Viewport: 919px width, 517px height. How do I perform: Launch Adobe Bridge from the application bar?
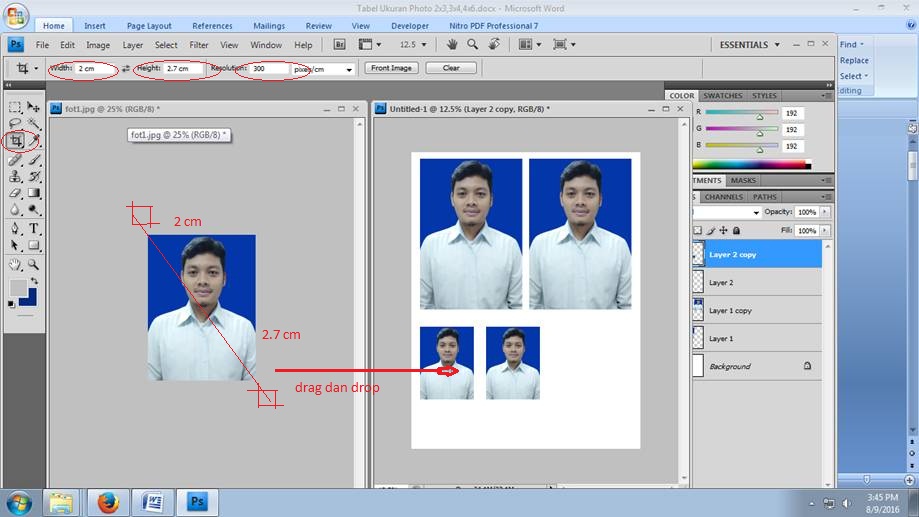tap(339, 45)
